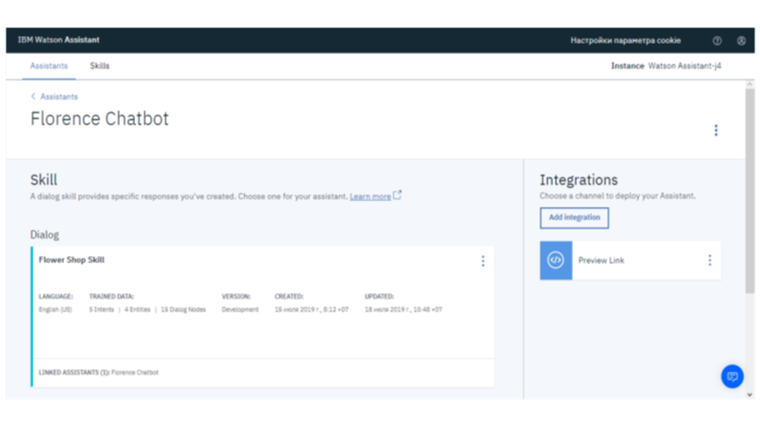Click the page's vertical scrollbar
Image resolution: width=760 pixels, height=427 pixels.
(750, 190)
